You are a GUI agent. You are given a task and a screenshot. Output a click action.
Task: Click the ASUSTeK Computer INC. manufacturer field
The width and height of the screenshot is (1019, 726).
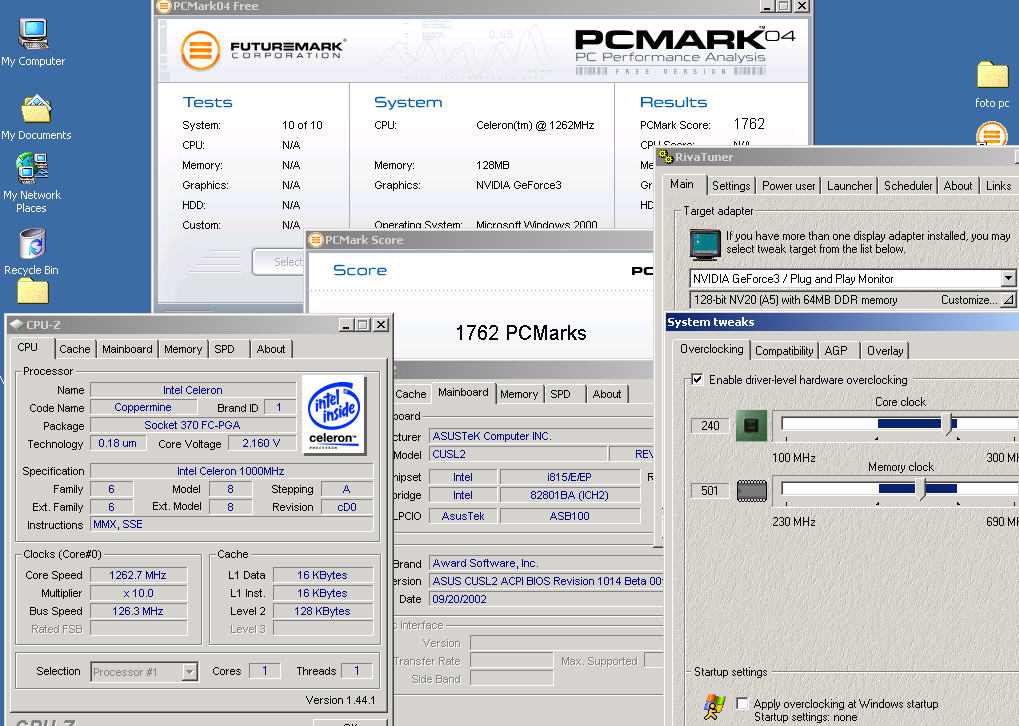click(540, 436)
